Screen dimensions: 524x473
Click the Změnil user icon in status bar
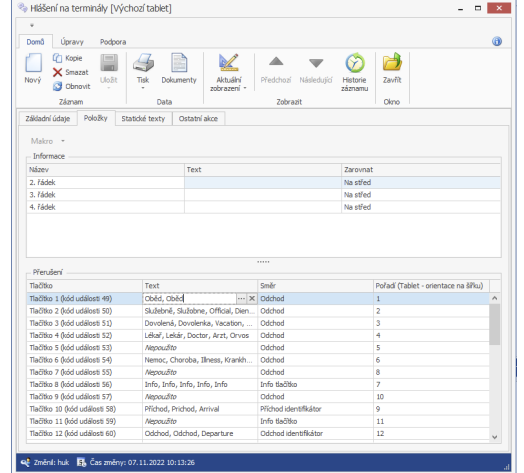[25, 462]
